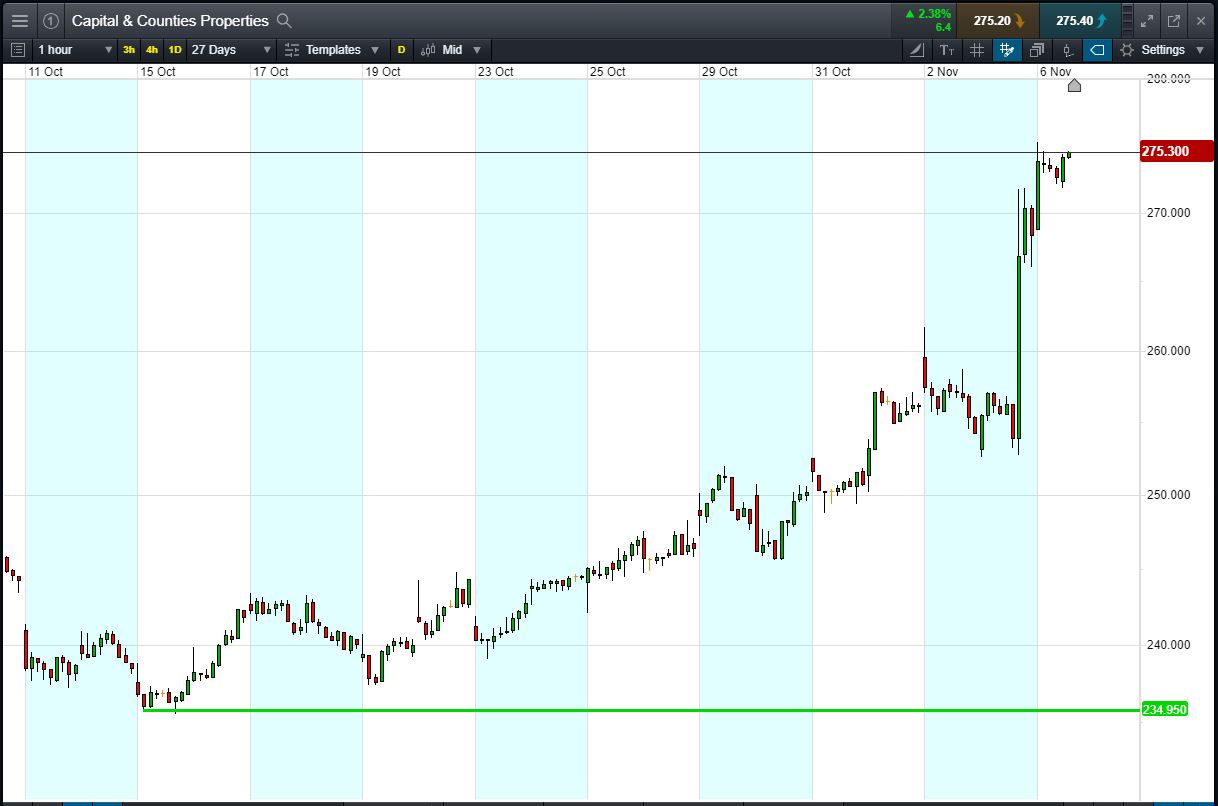Click the module drag grip handle

point(1128,20)
